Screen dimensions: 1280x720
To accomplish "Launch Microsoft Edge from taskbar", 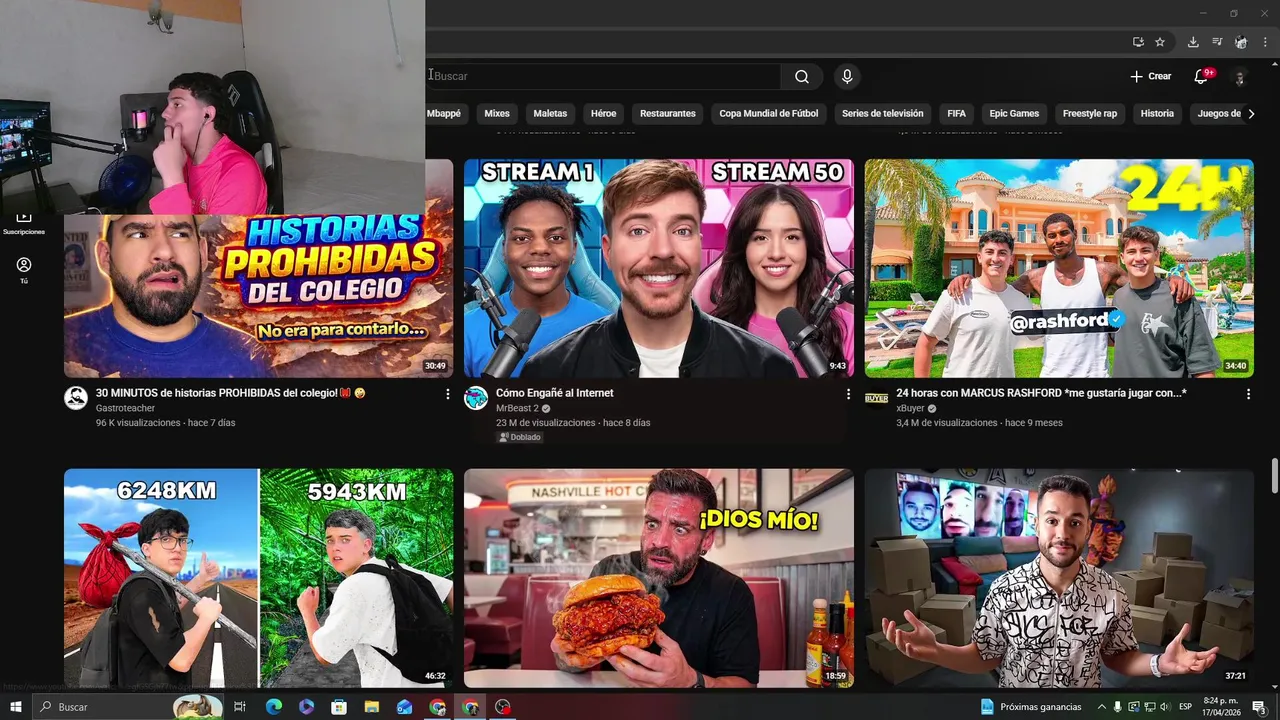I will pyautogui.click(x=273, y=707).
